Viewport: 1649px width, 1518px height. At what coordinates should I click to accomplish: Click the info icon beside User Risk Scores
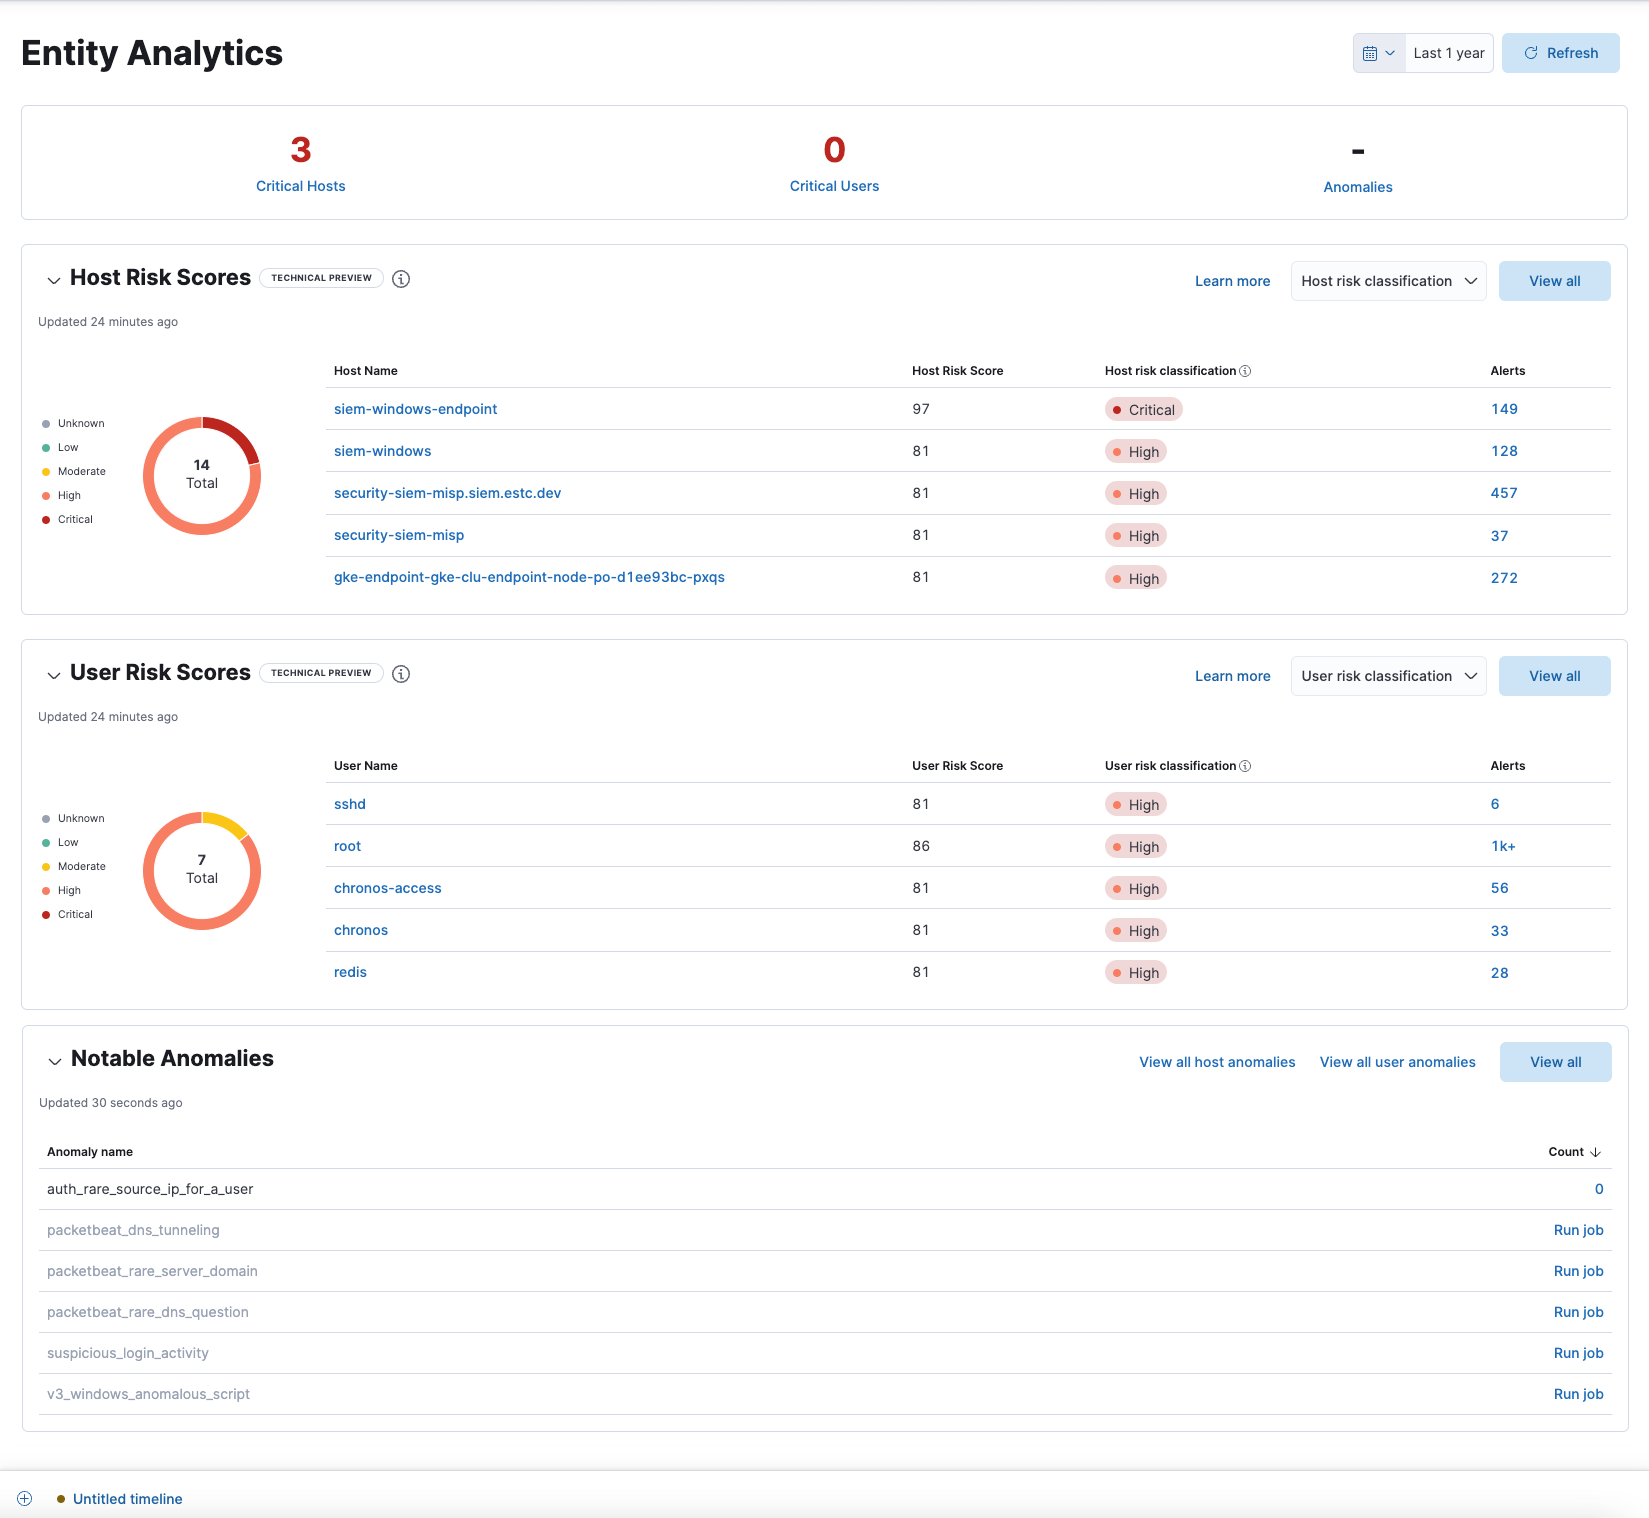click(x=401, y=673)
